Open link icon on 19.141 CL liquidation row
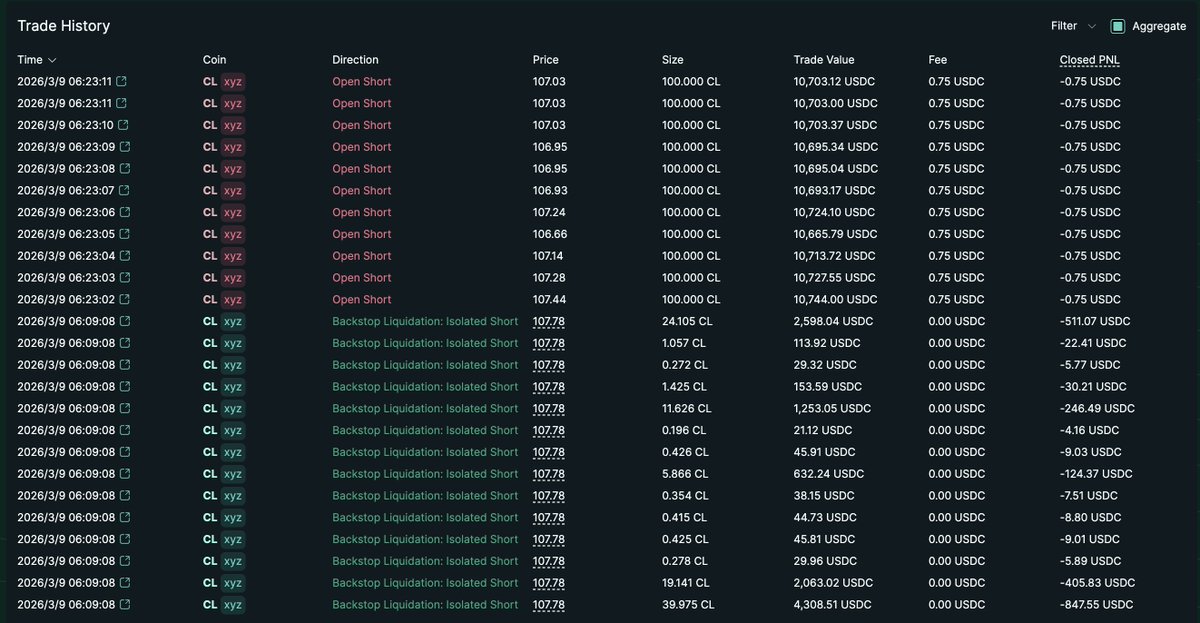This screenshot has width=1200, height=623. [125, 583]
